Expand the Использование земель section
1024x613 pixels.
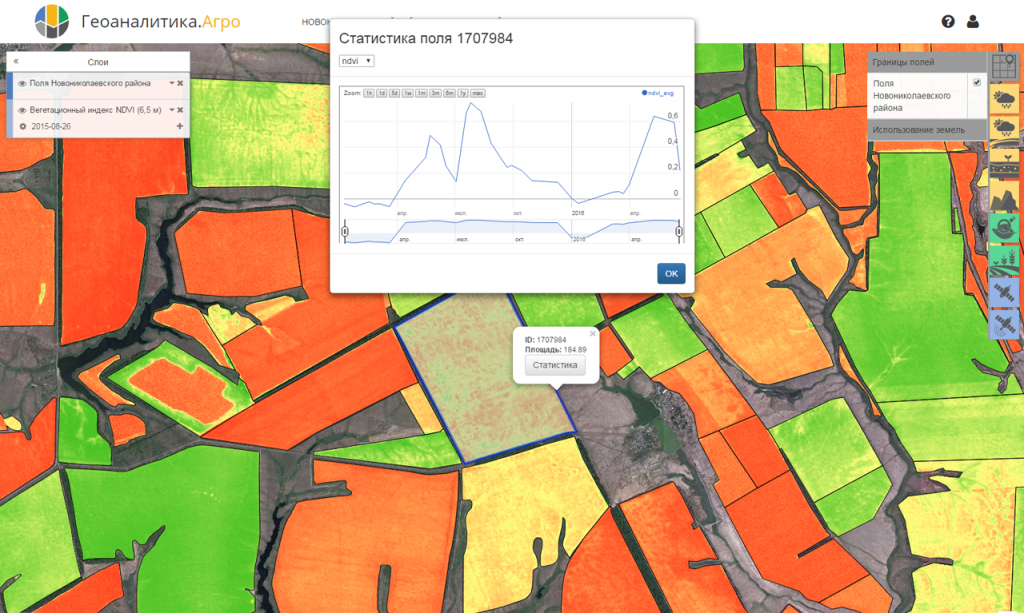click(926, 130)
